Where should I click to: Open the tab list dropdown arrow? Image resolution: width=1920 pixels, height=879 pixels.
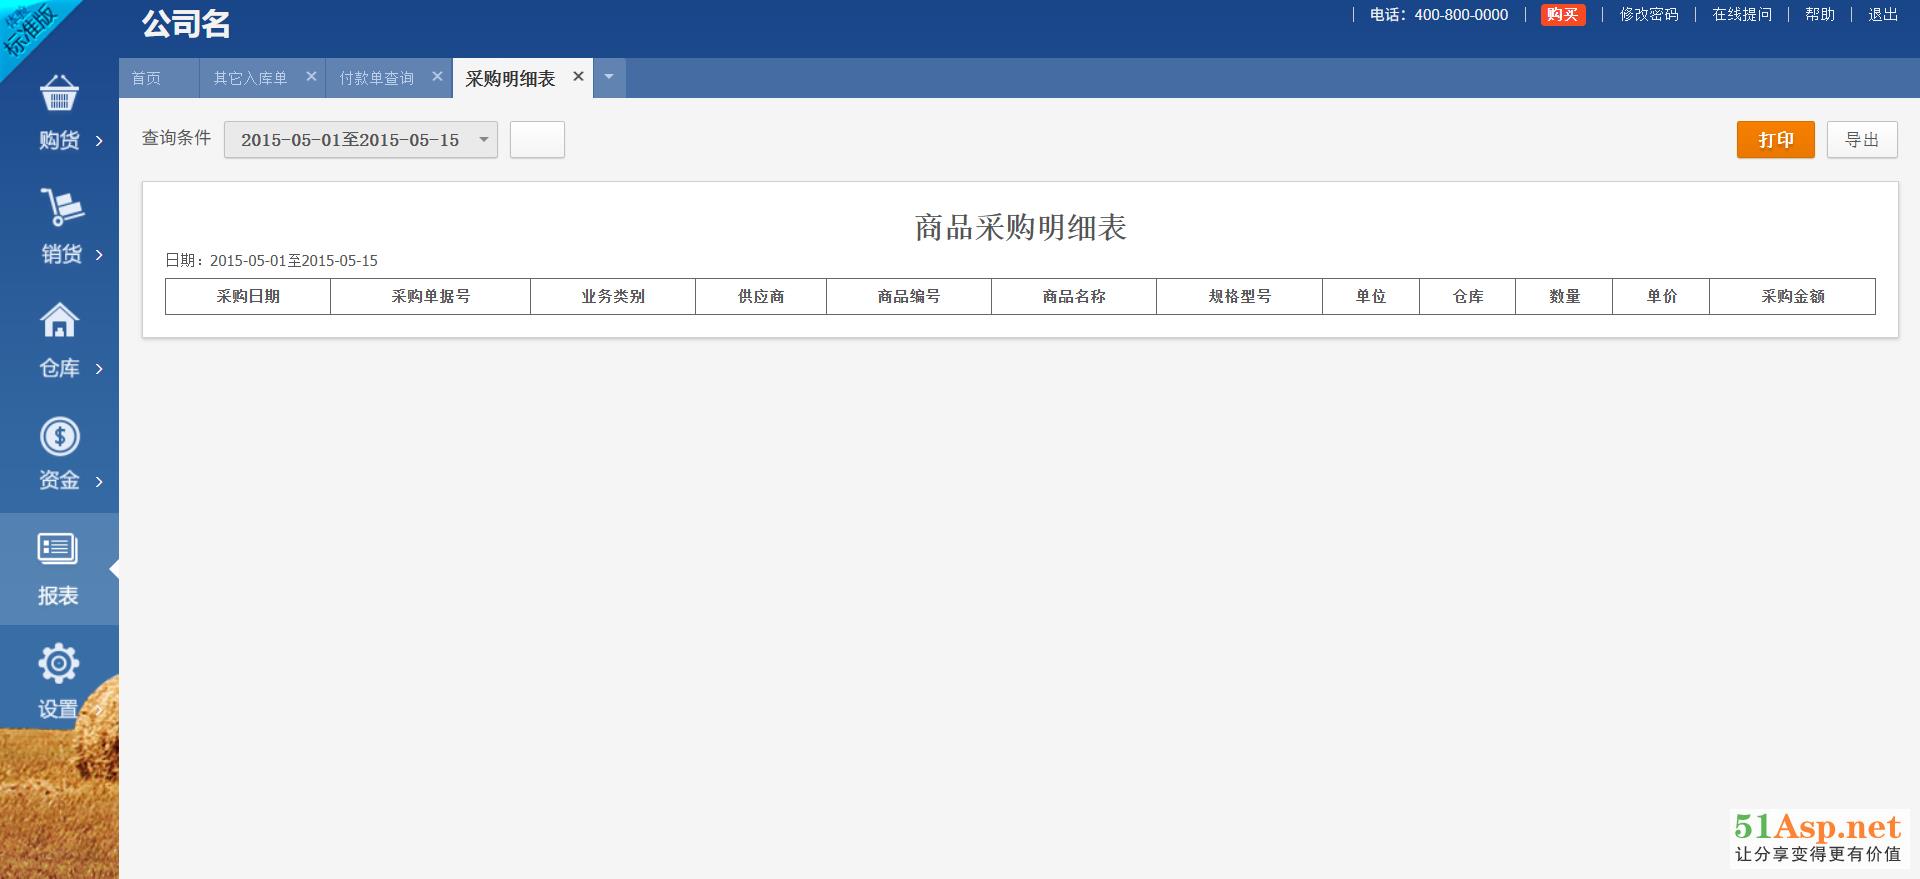609,77
